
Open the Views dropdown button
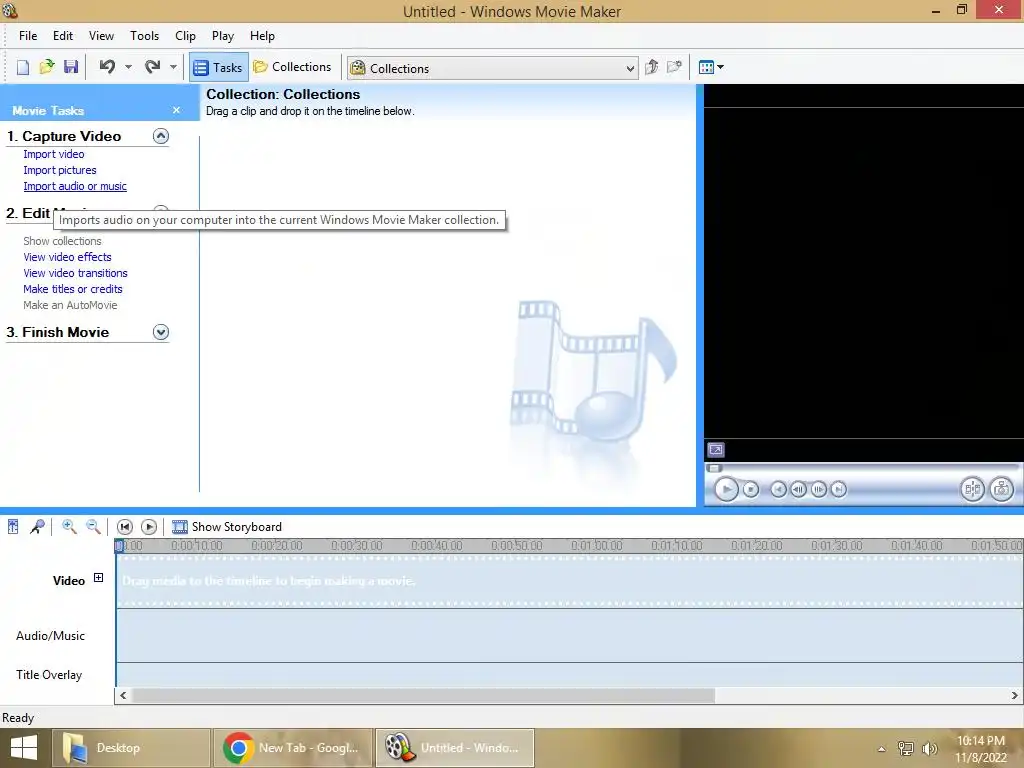pyautogui.click(x=711, y=67)
